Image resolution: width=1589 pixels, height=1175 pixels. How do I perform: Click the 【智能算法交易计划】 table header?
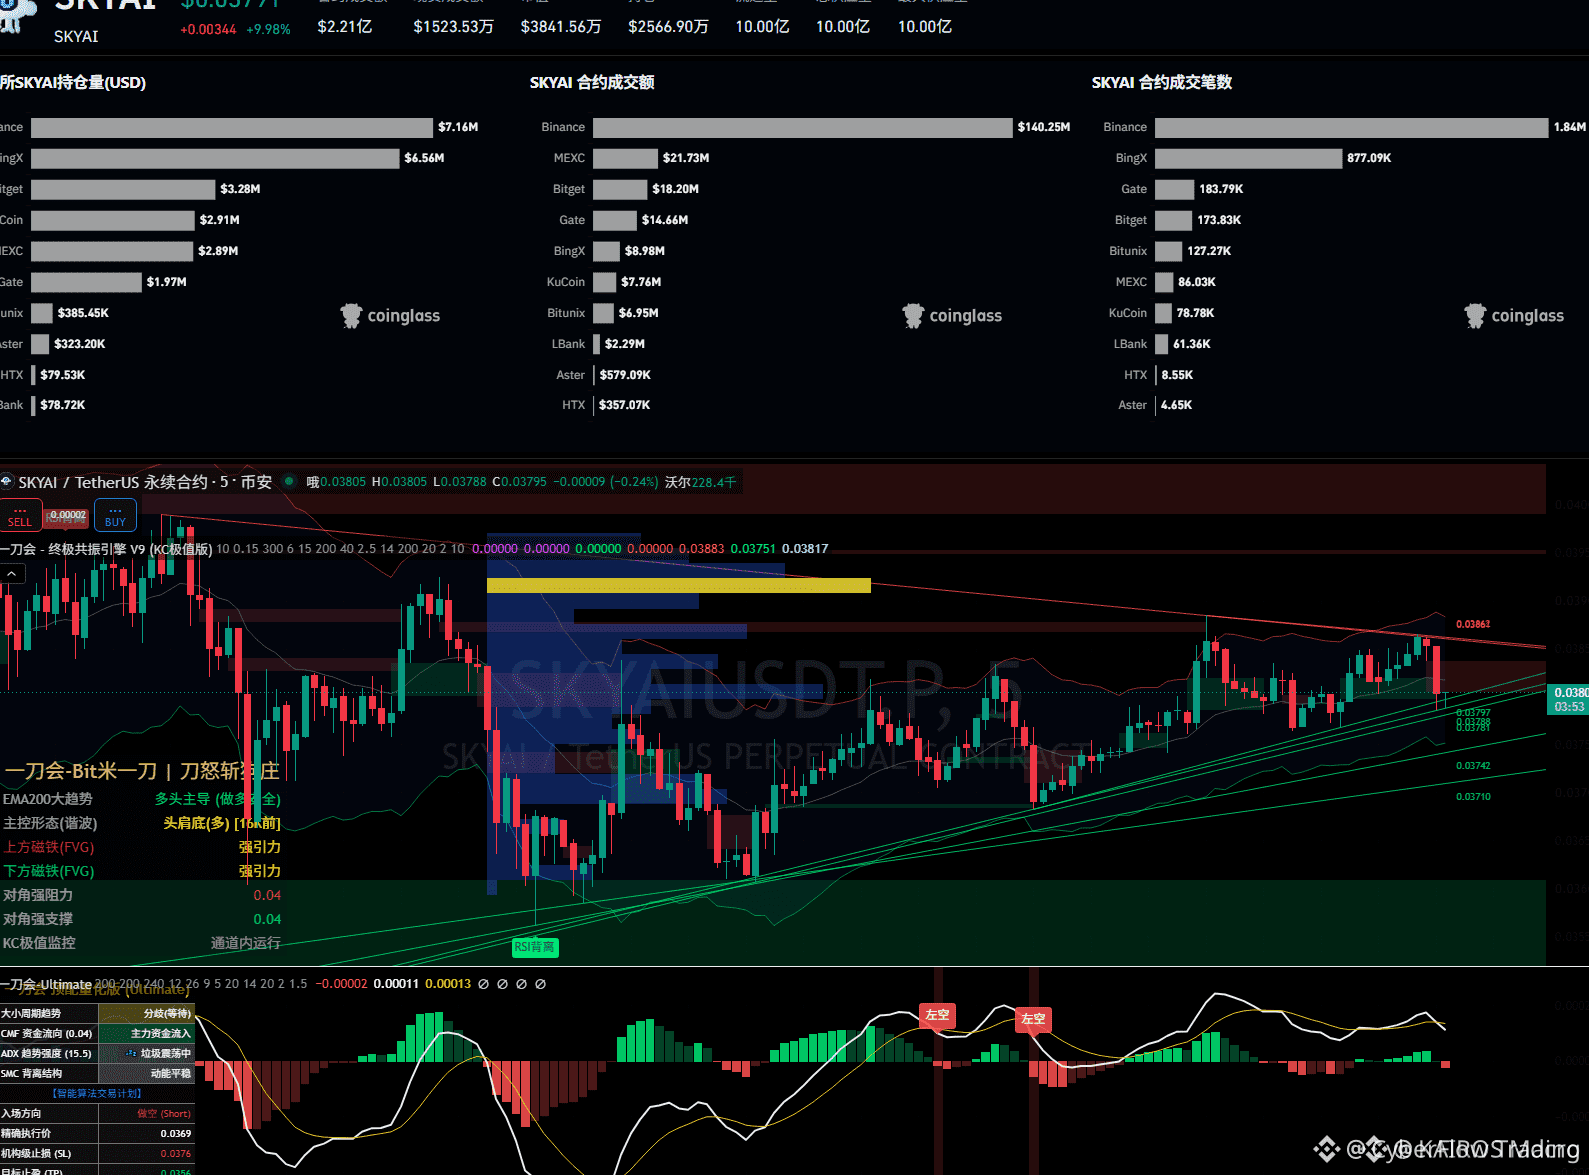(97, 1093)
